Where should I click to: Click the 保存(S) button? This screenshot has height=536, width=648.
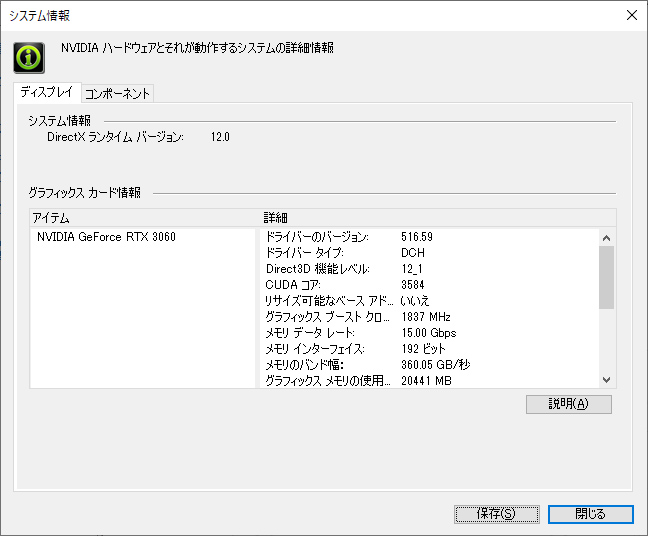pos(497,514)
